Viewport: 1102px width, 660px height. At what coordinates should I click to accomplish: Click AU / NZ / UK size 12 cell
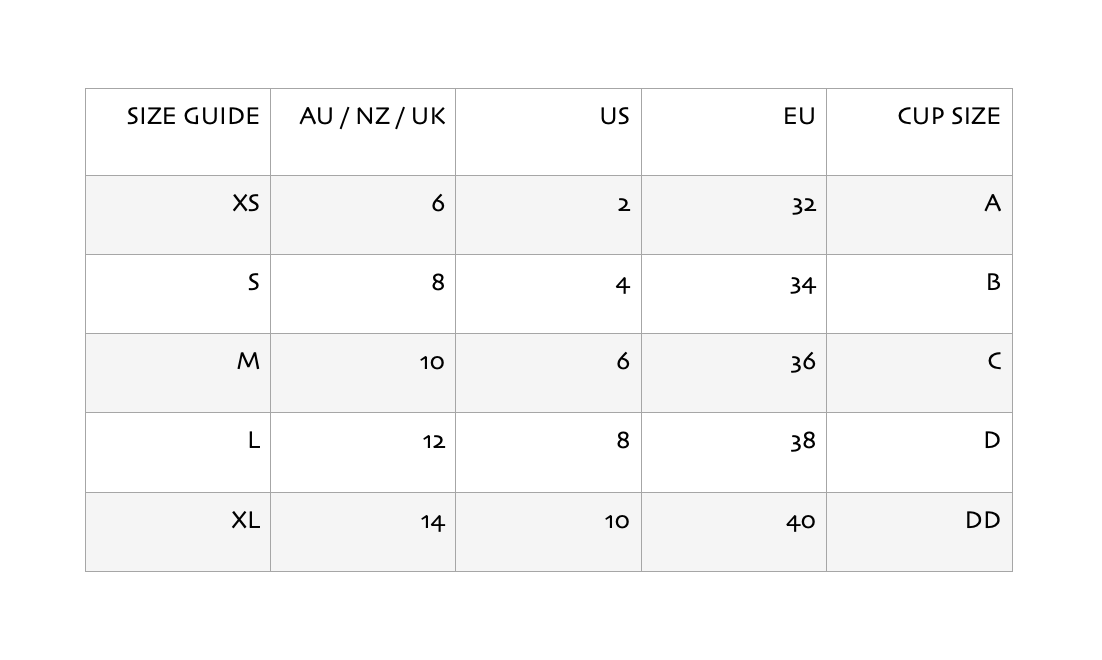coord(432,441)
